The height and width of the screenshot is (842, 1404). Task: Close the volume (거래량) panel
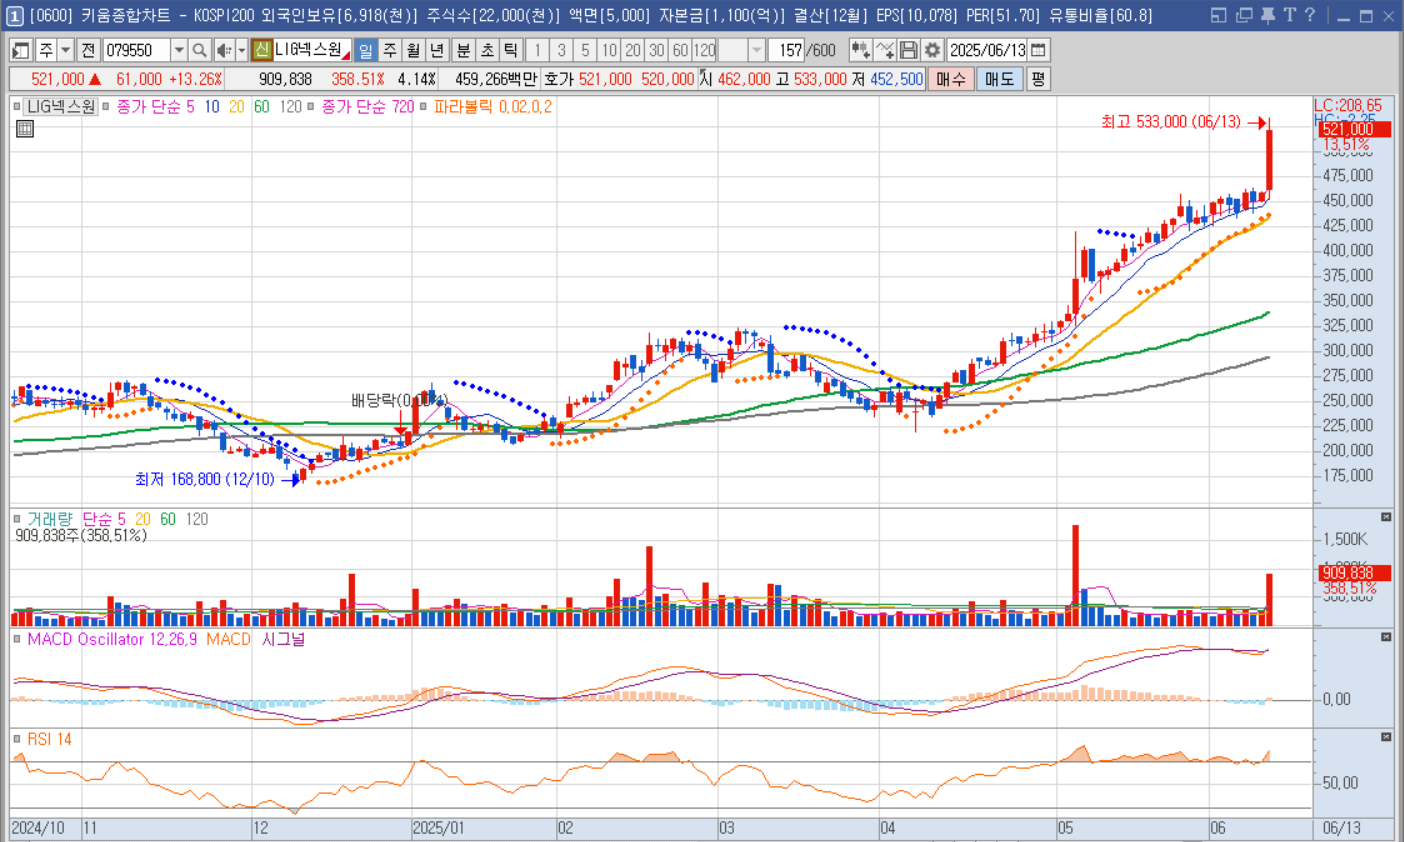pos(1386,517)
